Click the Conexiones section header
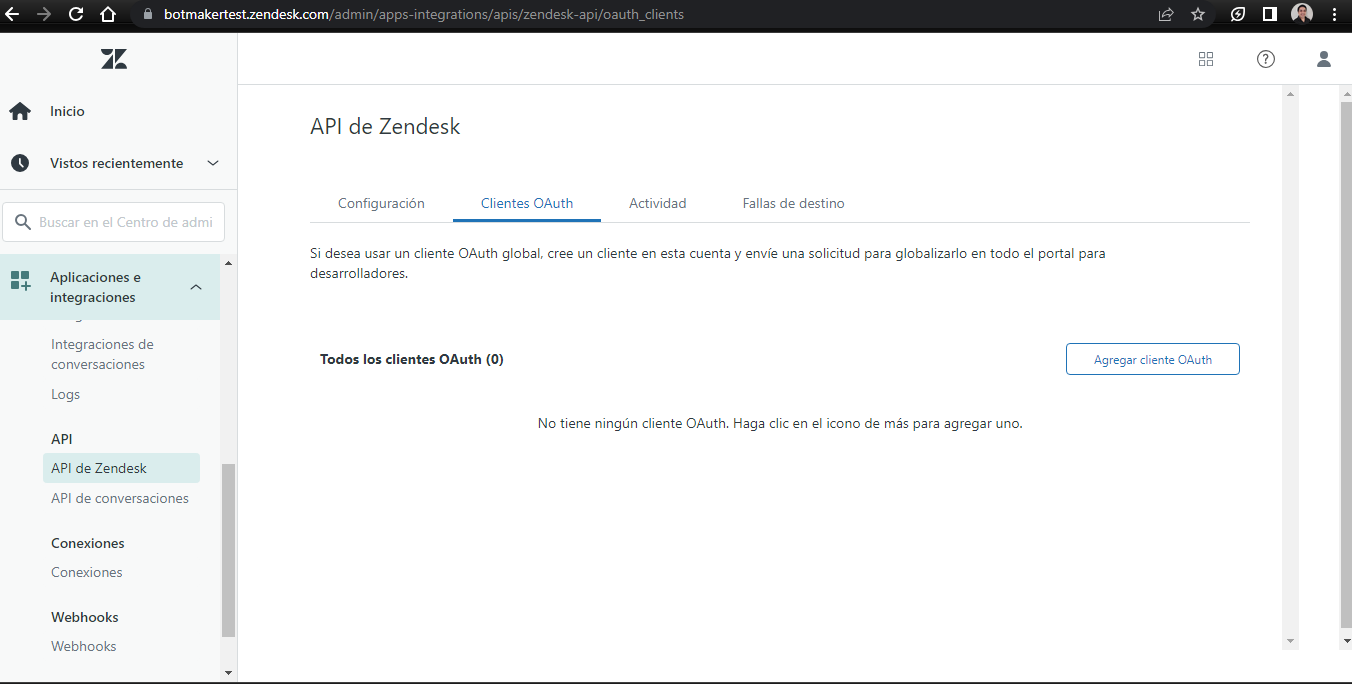This screenshot has width=1352, height=684. click(88, 543)
